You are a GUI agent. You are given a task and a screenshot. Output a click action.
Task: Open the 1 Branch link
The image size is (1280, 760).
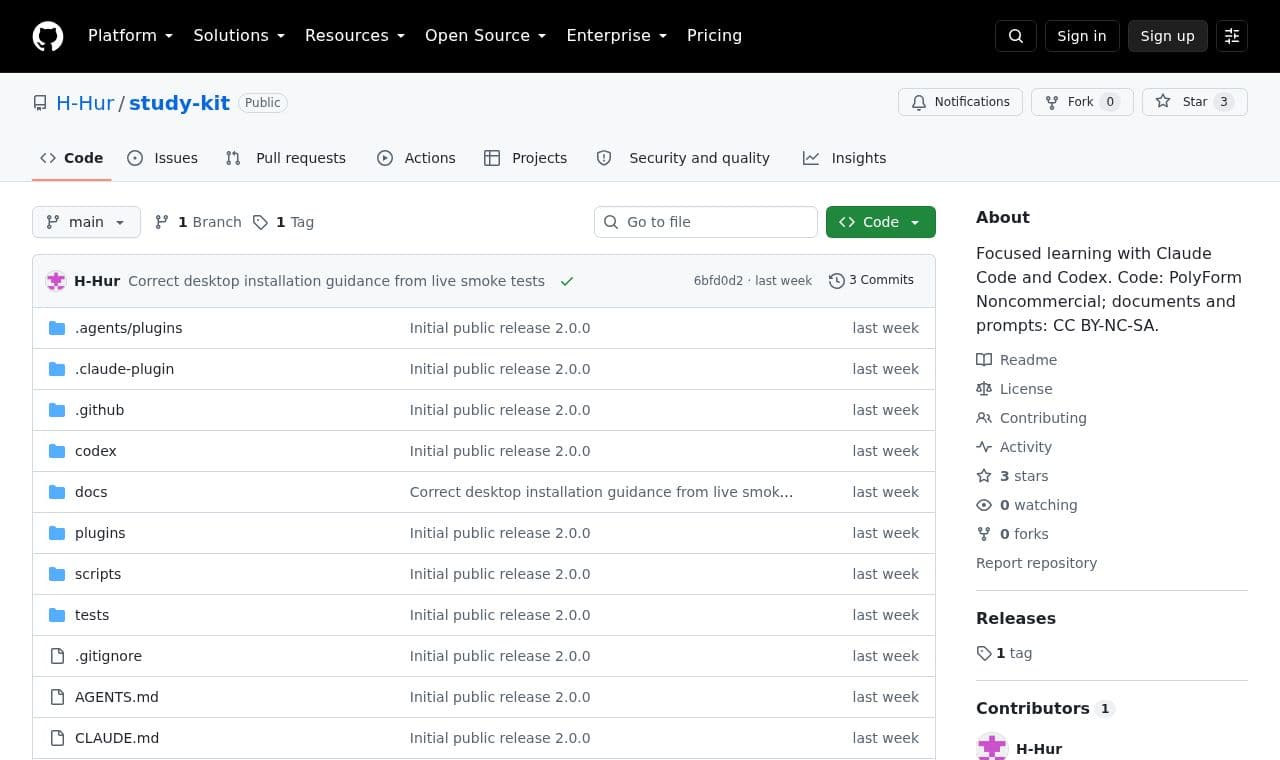tap(198, 222)
